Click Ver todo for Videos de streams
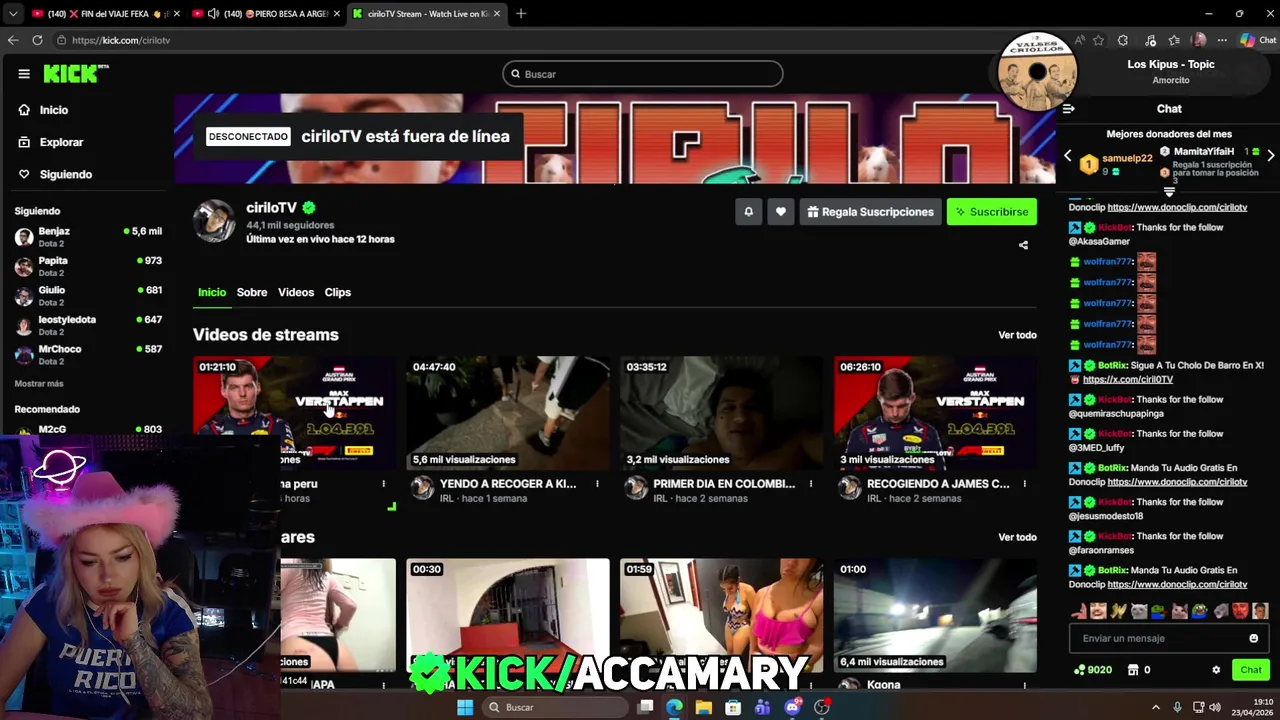 pyautogui.click(x=1017, y=335)
